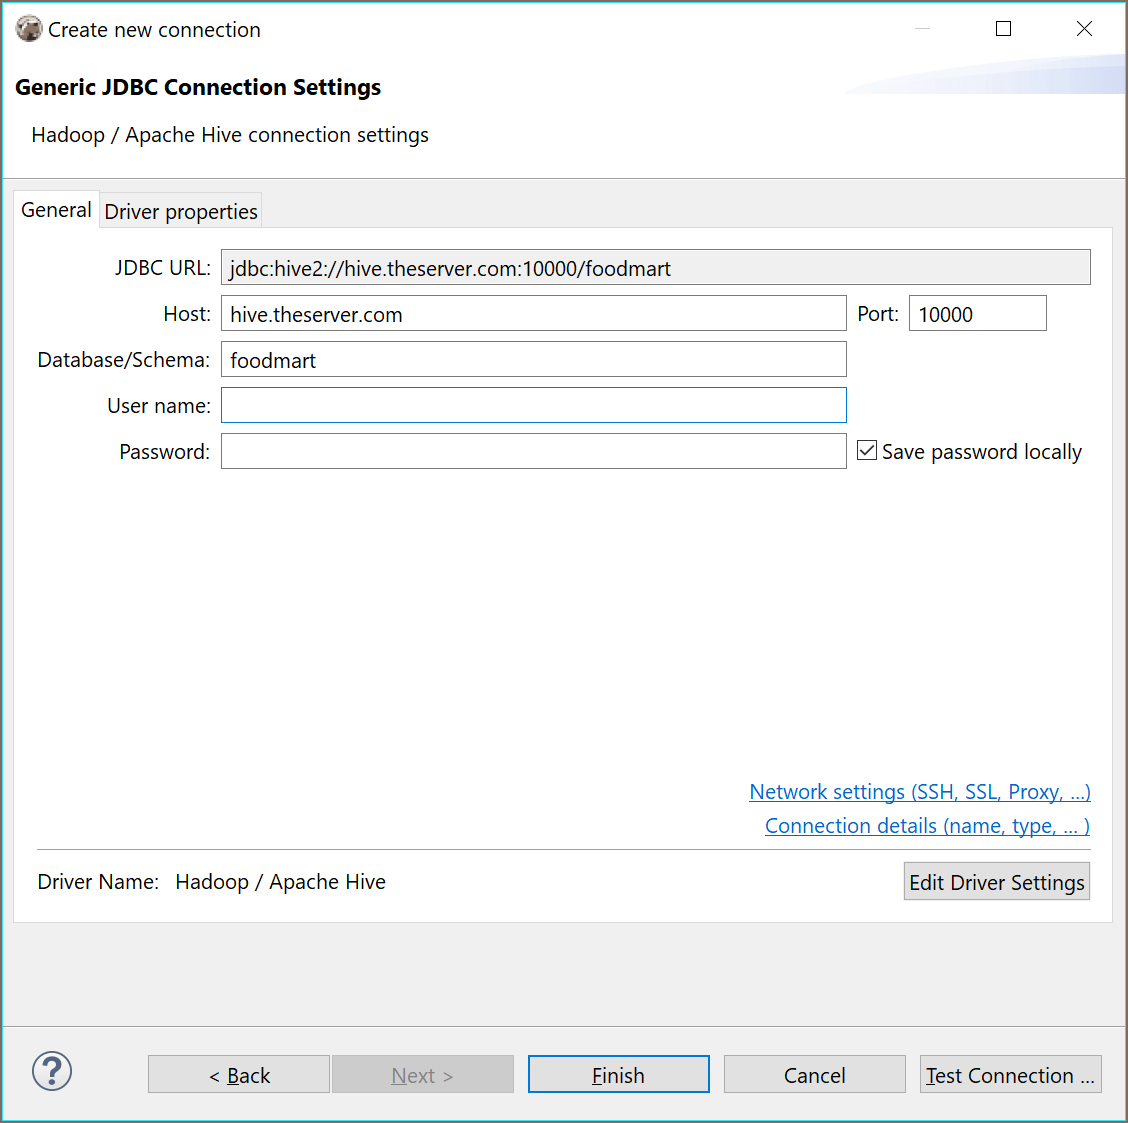The height and width of the screenshot is (1123, 1128).
Task: Focus the User name input field
Action: click(x=533, y=405)
